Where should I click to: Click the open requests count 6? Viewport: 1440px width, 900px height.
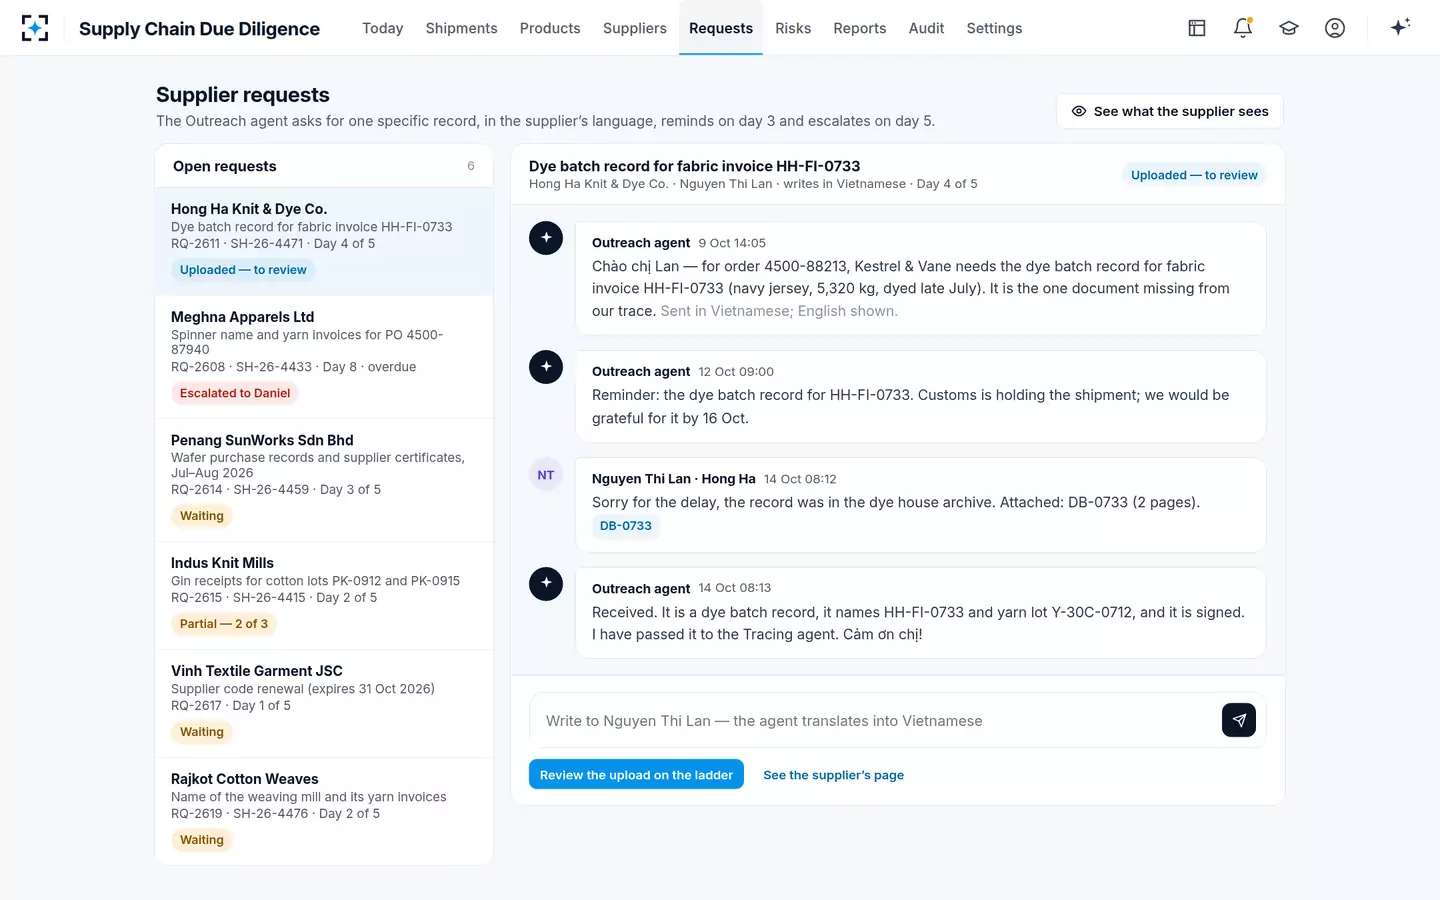pyautogui.click(x=471, y=166)
